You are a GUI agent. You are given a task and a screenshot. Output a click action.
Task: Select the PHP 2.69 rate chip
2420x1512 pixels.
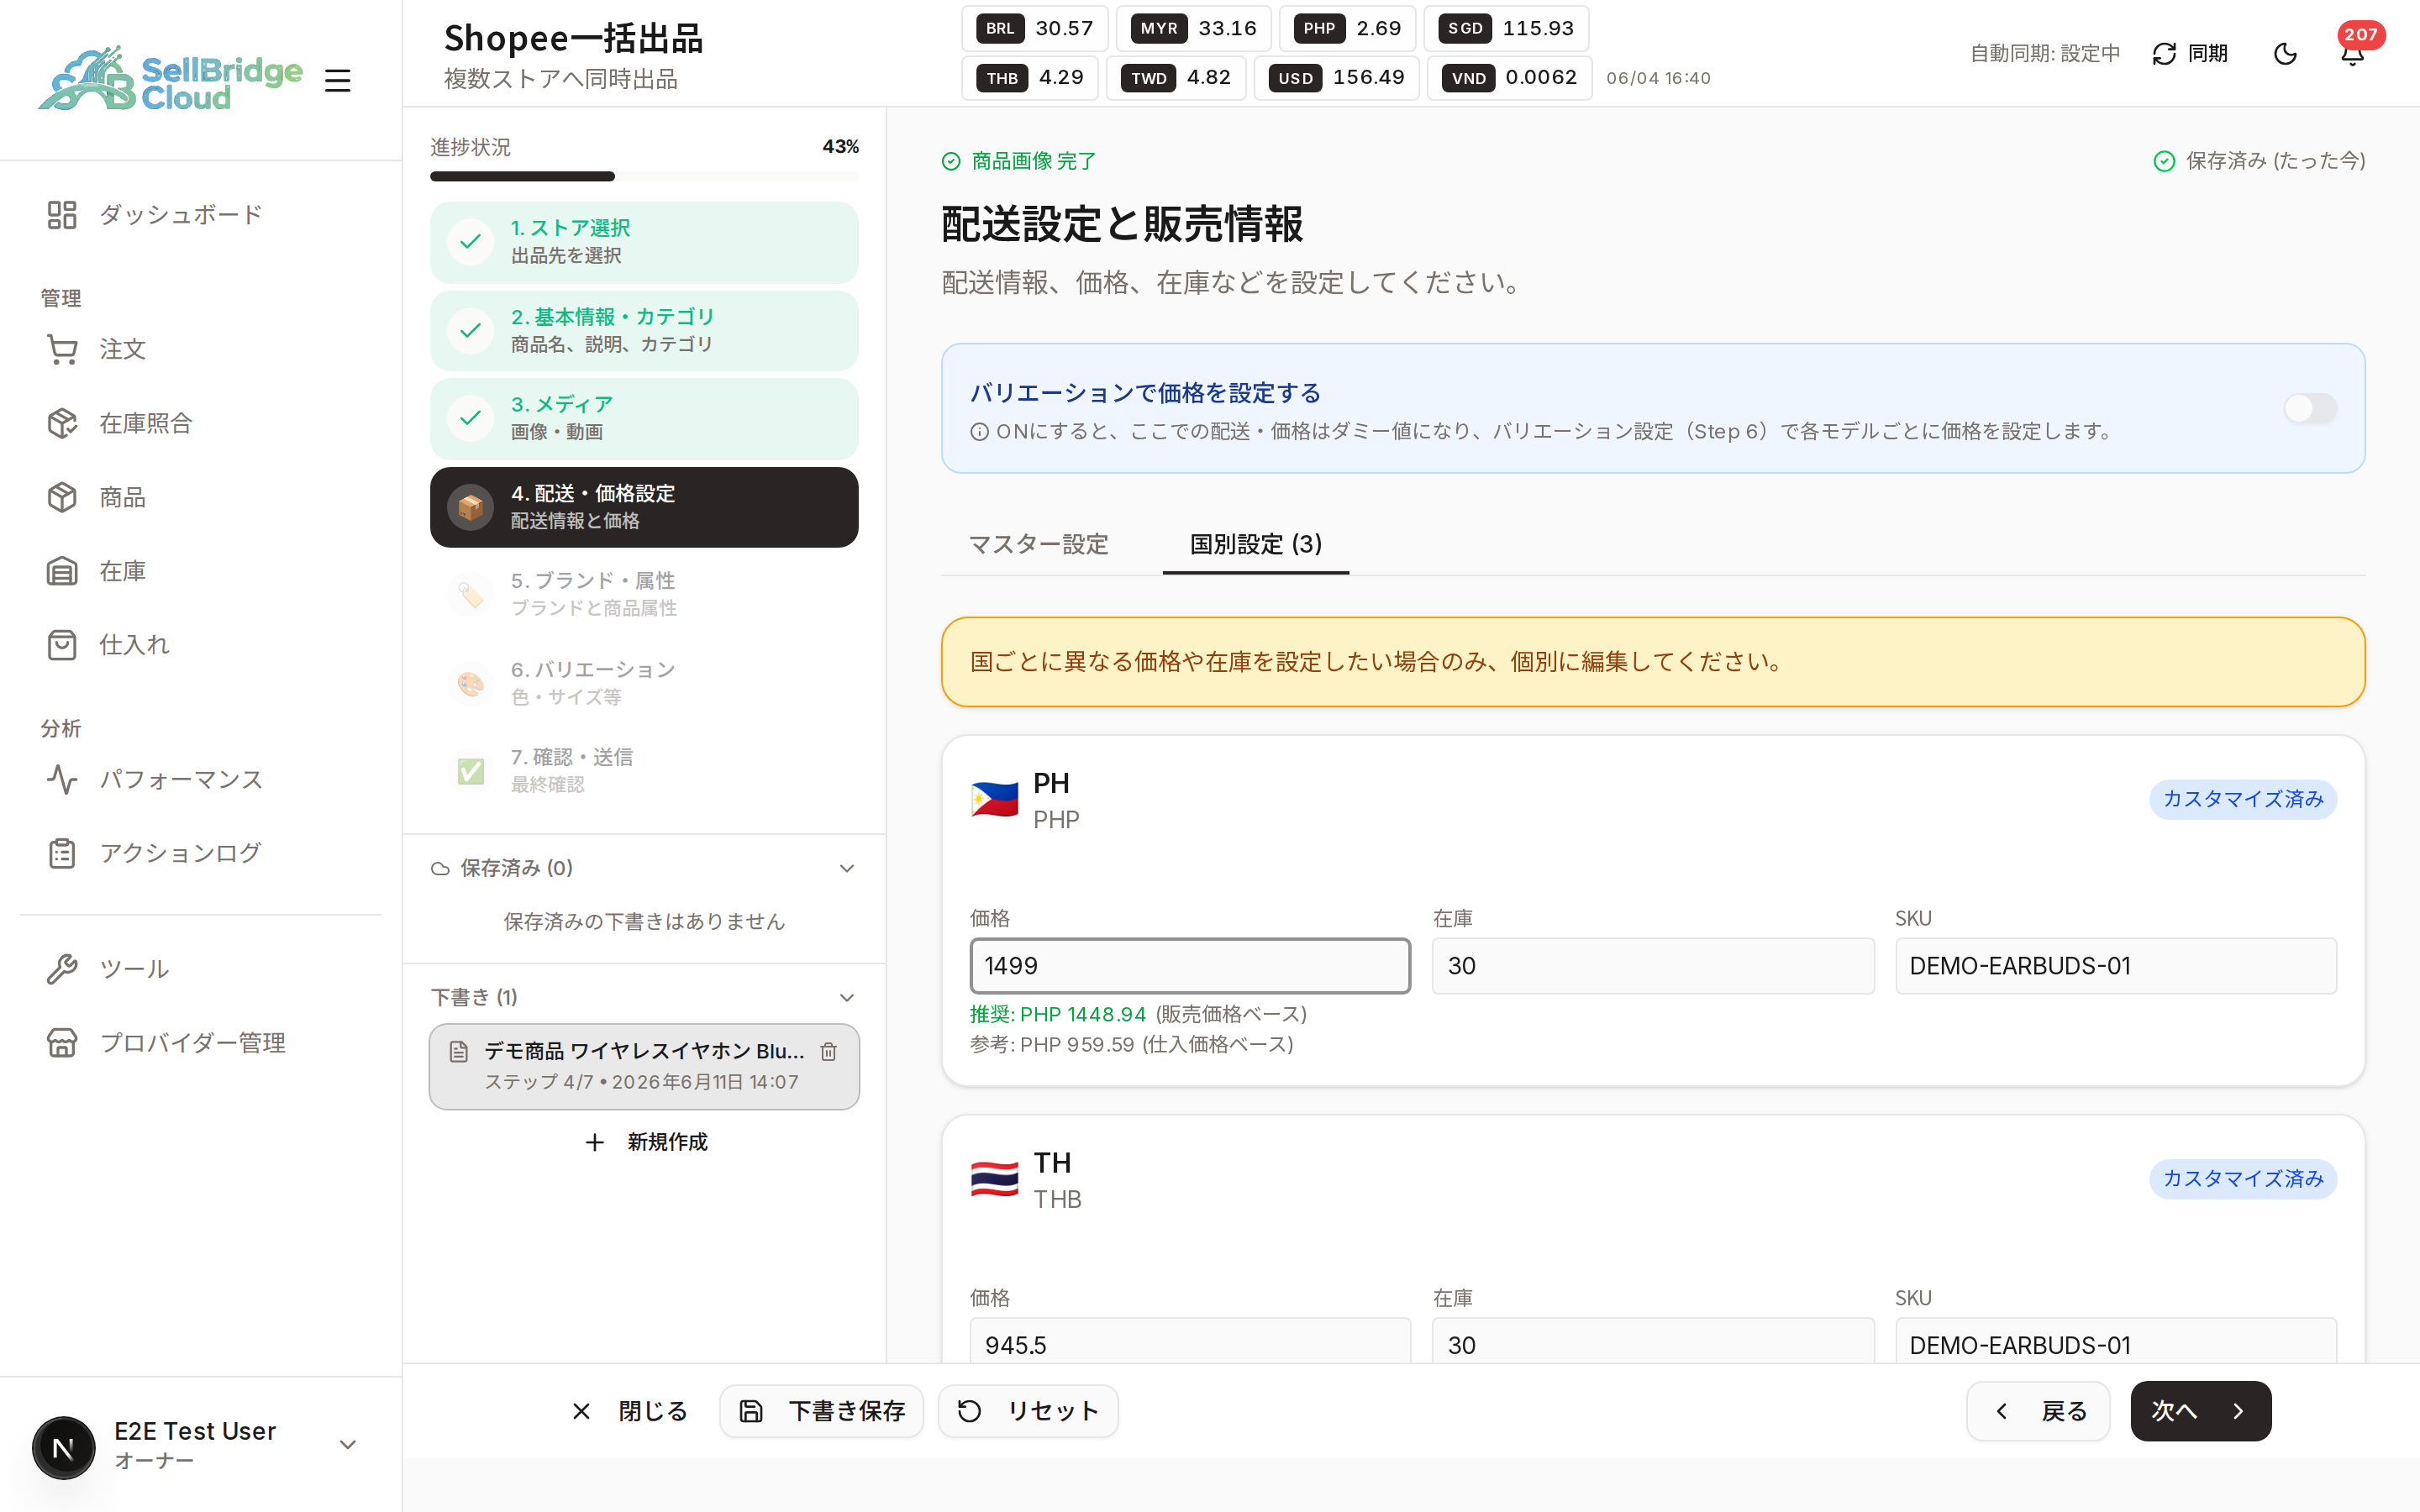pyautogui.click(x=1347, y=28)
